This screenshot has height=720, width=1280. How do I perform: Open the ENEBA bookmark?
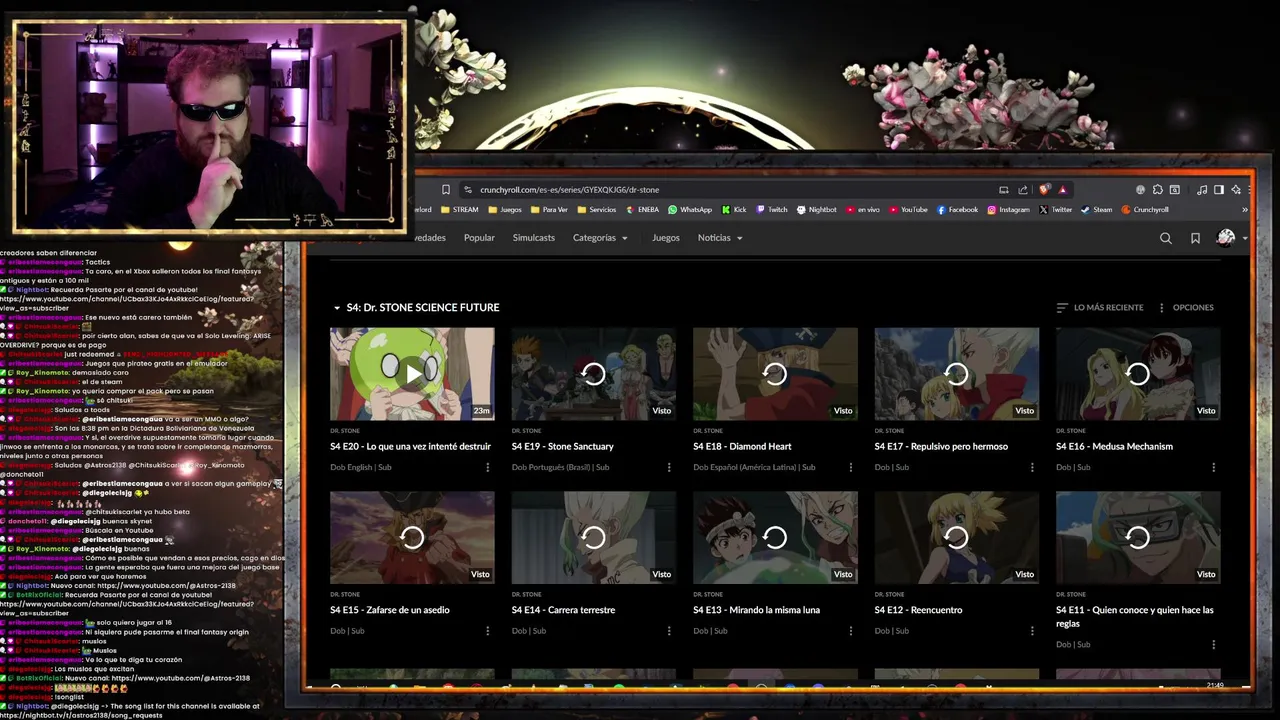642,210
